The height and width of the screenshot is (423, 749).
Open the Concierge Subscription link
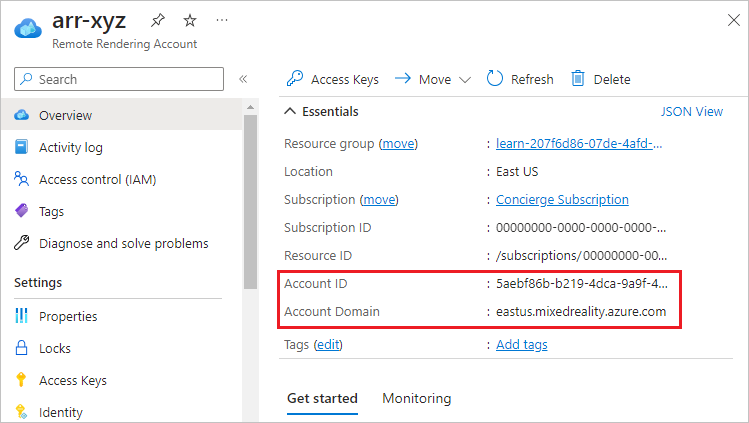[x=562, y=200]
